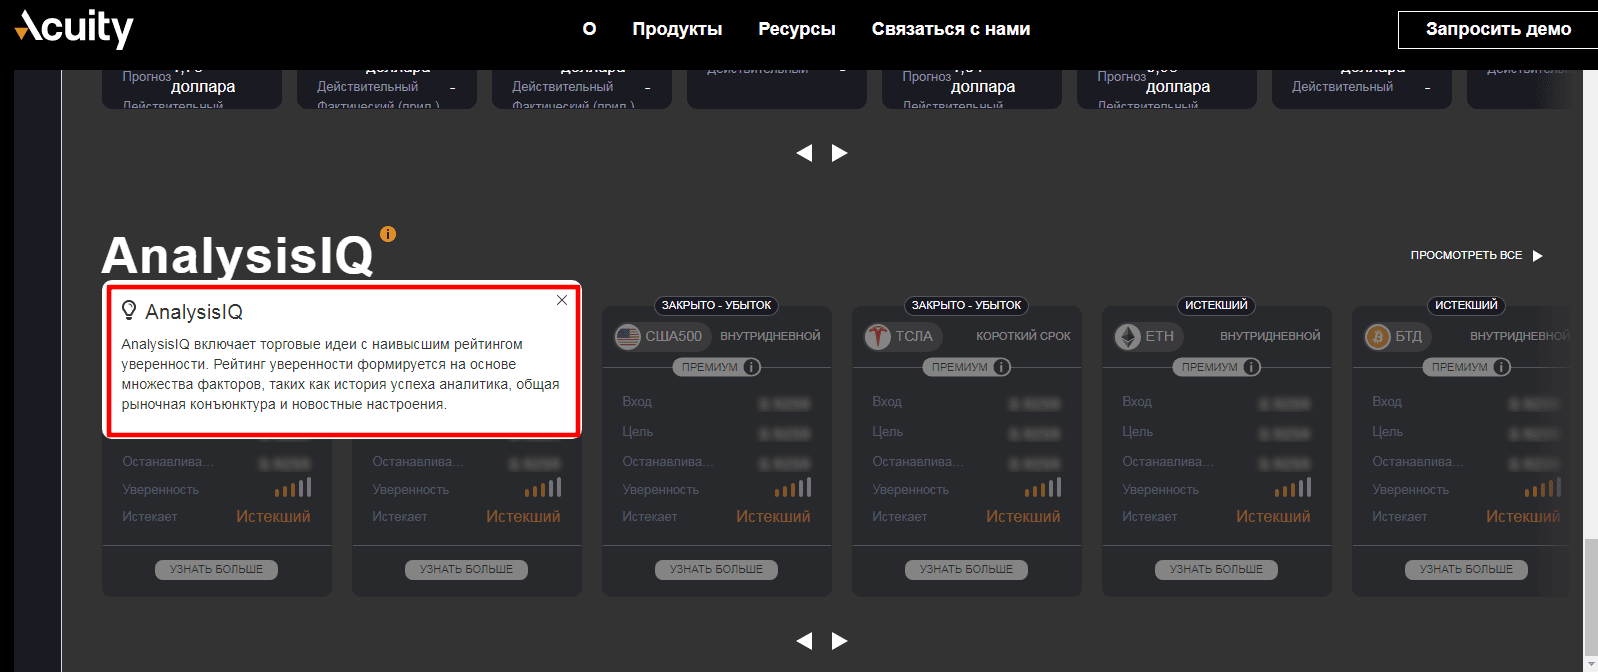Close the AnalysisIQ tooltip popup
The width and height of the screenshot is (1598, 672).
coord(562,300)
